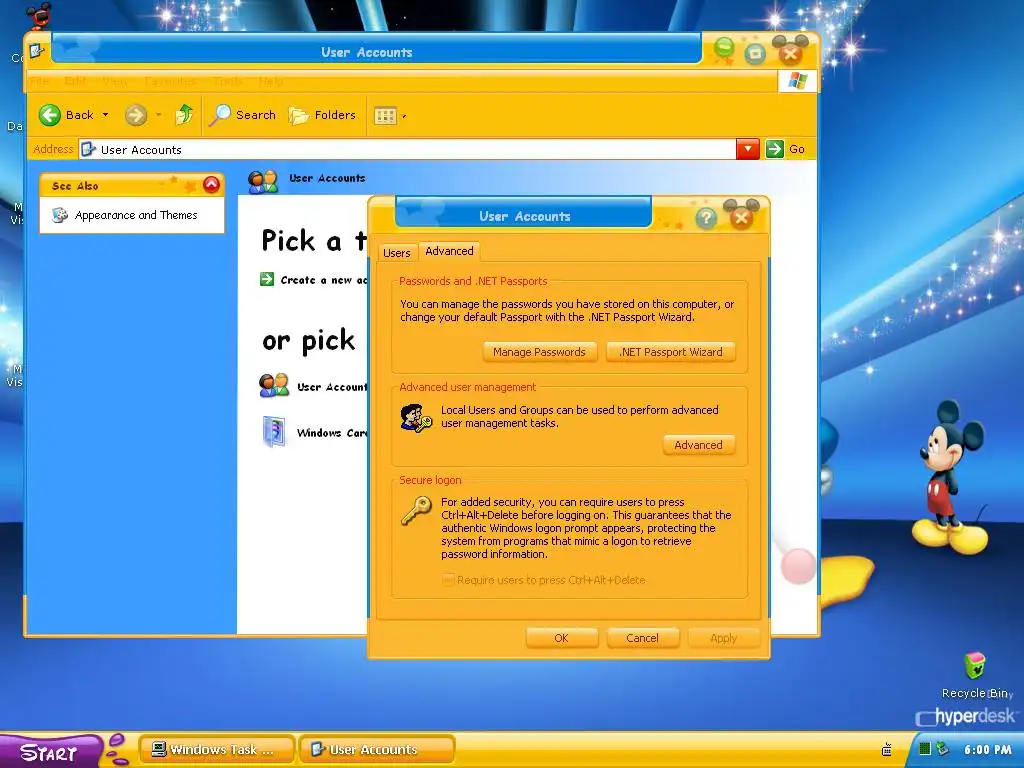The height and width of the screenshot is (768, 1024).
Task: Click the Address bar input field
Action: click(408, 150)
